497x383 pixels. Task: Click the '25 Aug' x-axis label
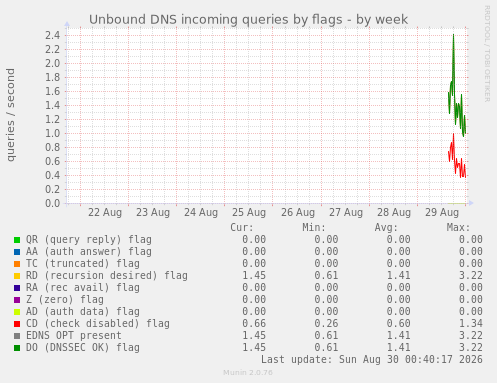[249, 212]
